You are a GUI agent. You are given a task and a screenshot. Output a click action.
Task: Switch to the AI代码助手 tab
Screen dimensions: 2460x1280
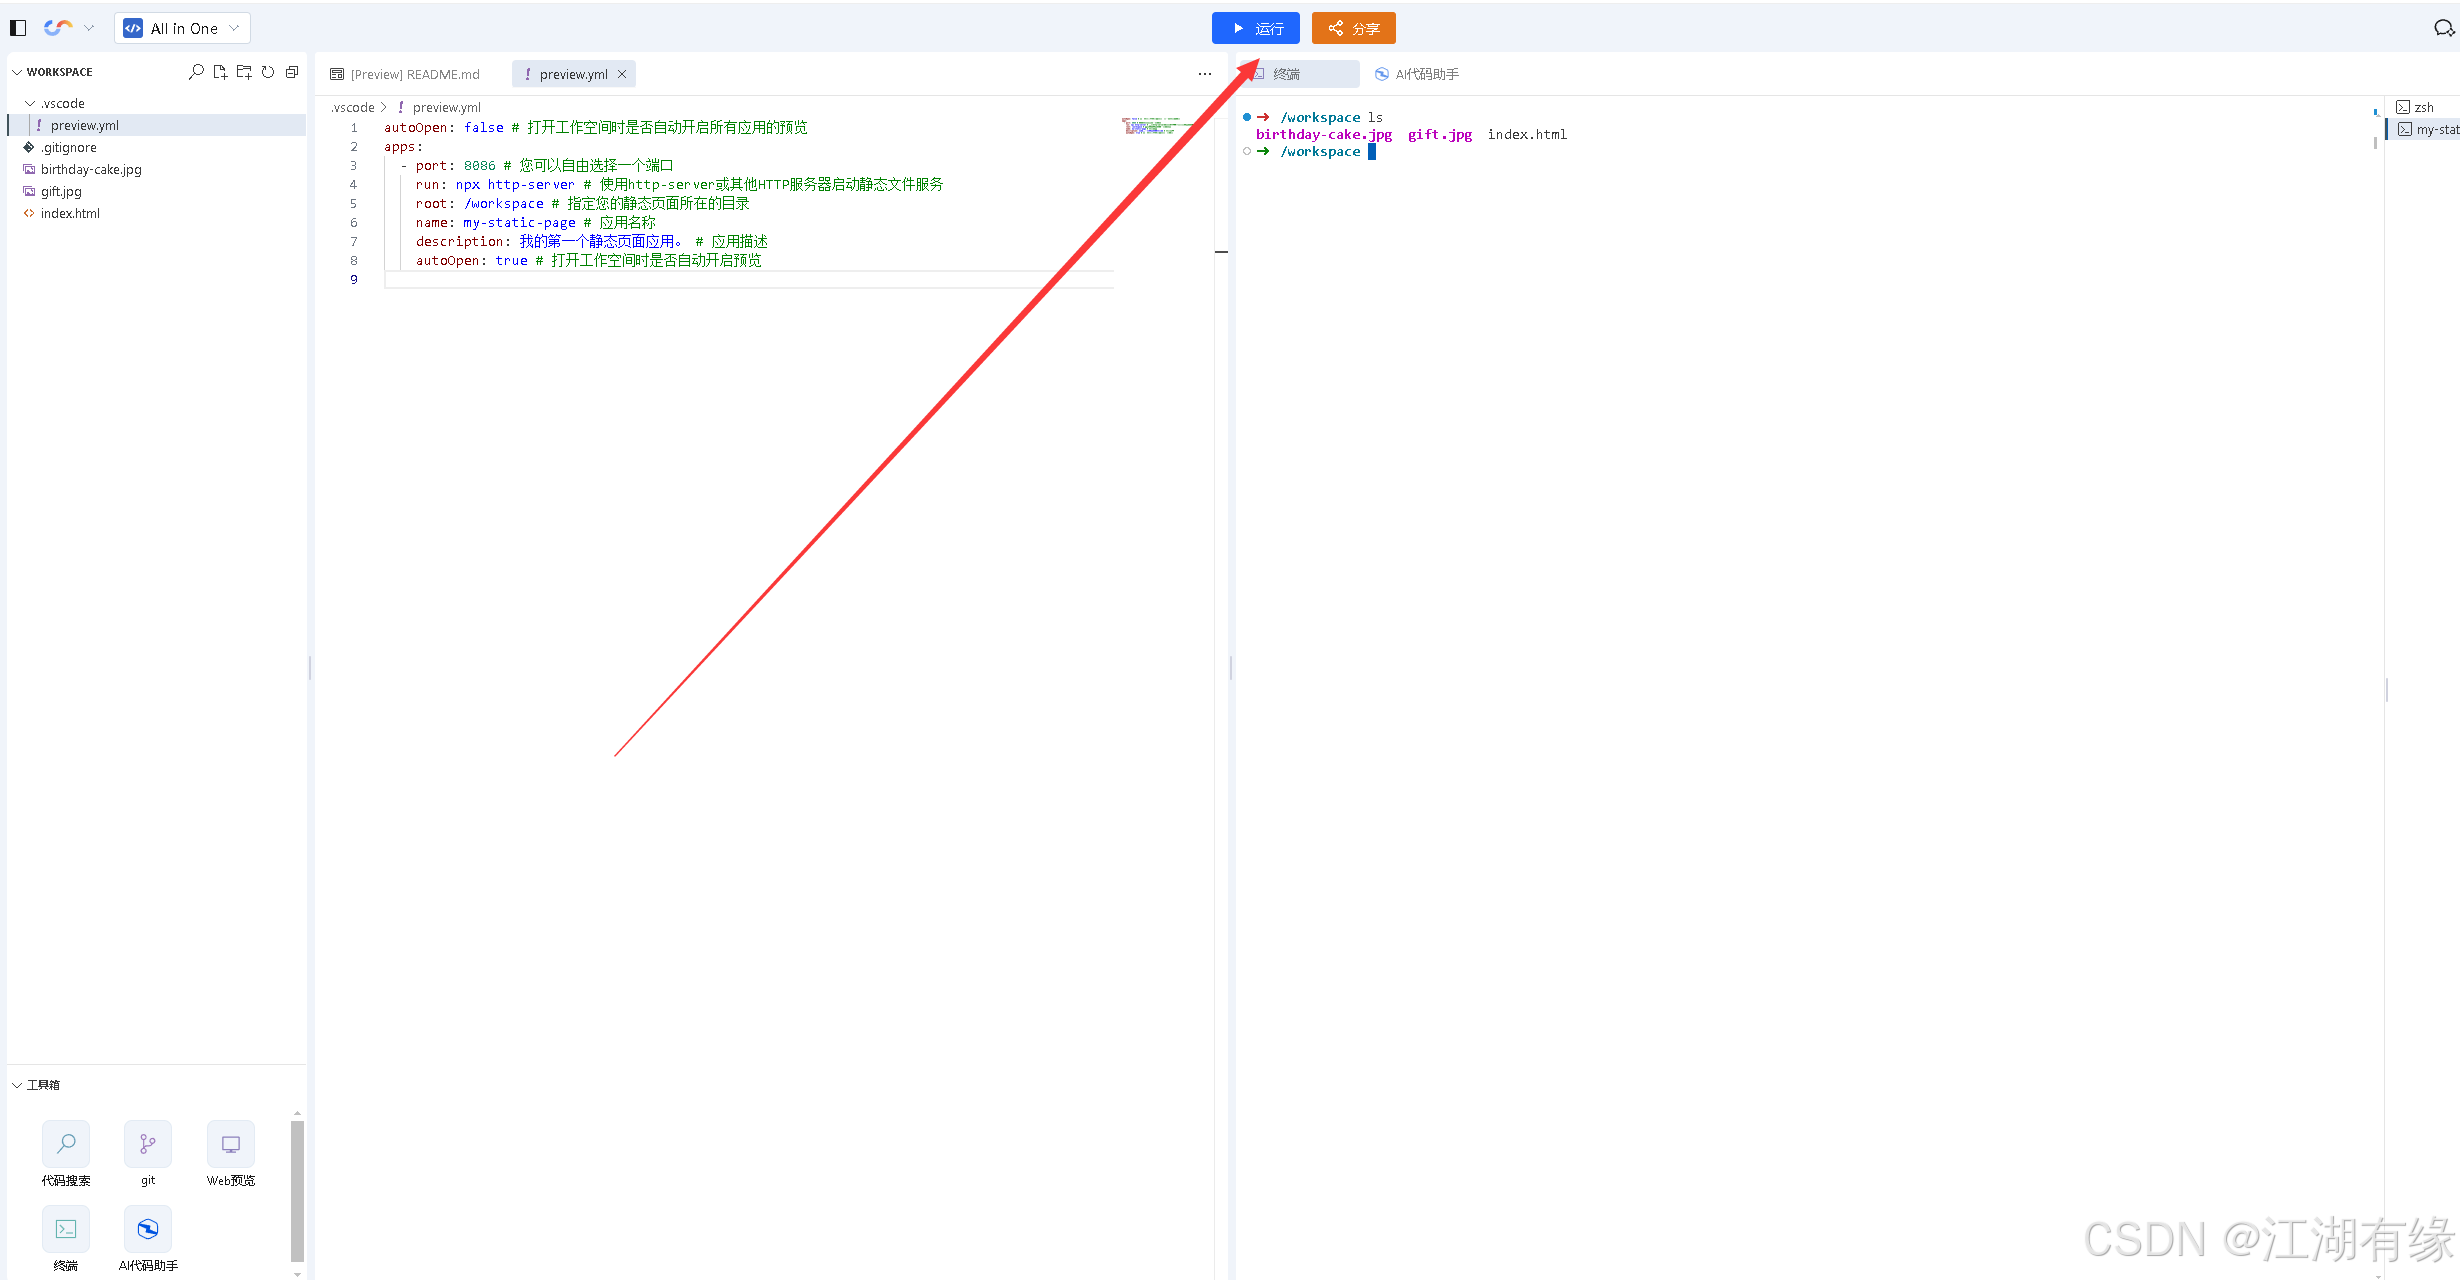tap(1416, 74)
